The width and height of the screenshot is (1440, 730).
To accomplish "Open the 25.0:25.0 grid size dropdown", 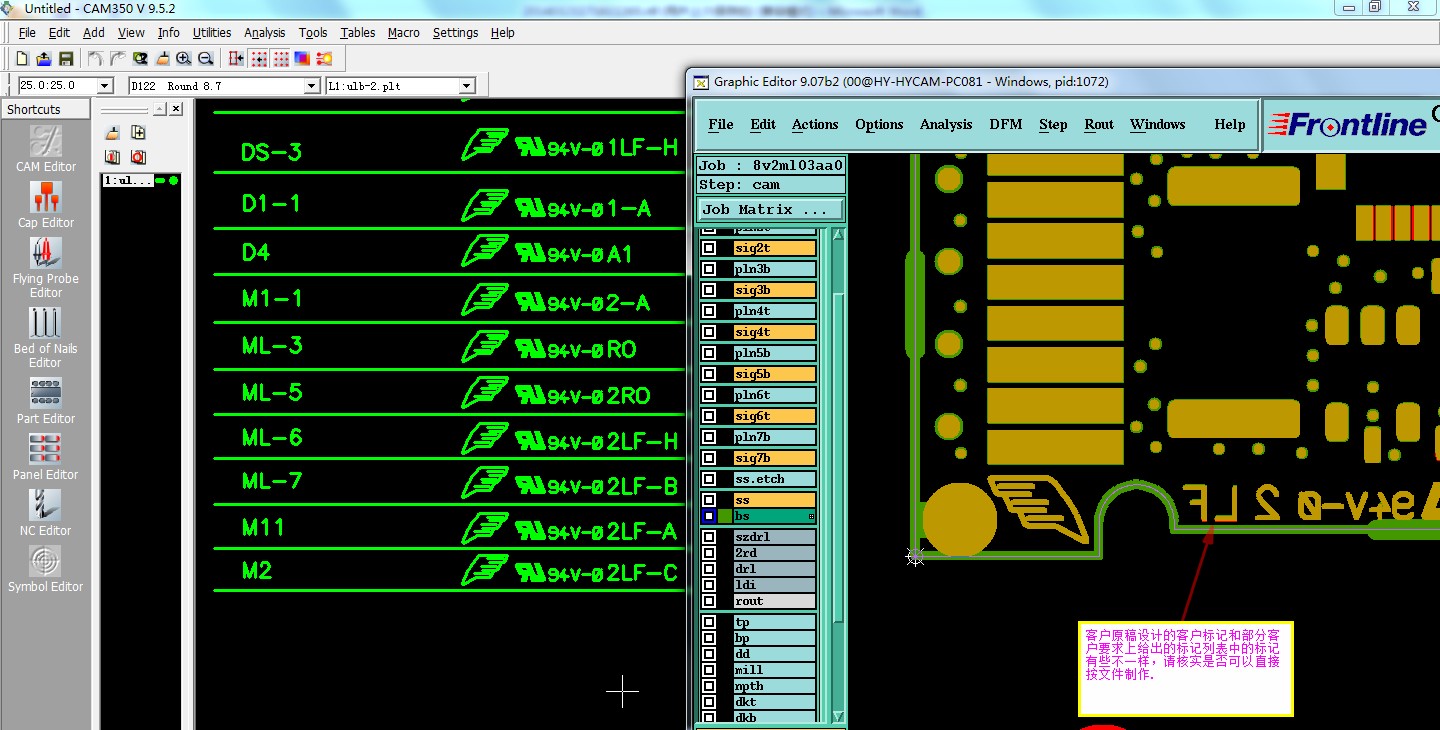I will pos(105,86).
